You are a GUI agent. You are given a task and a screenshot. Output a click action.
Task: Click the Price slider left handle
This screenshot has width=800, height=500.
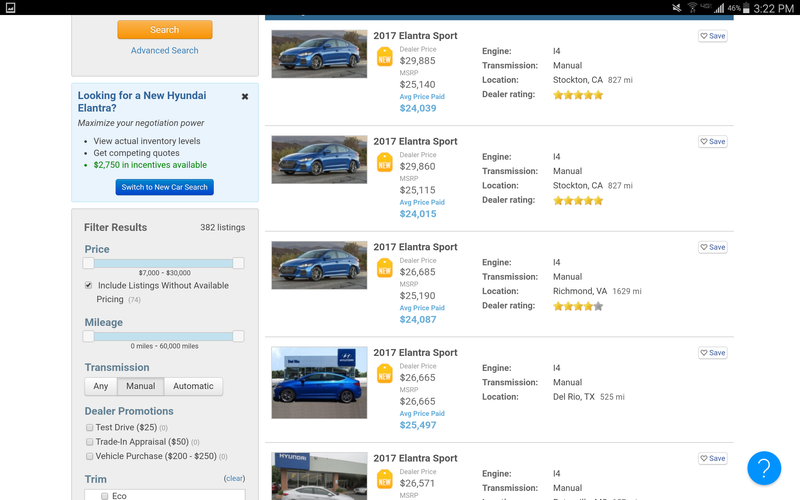[88, 263]
